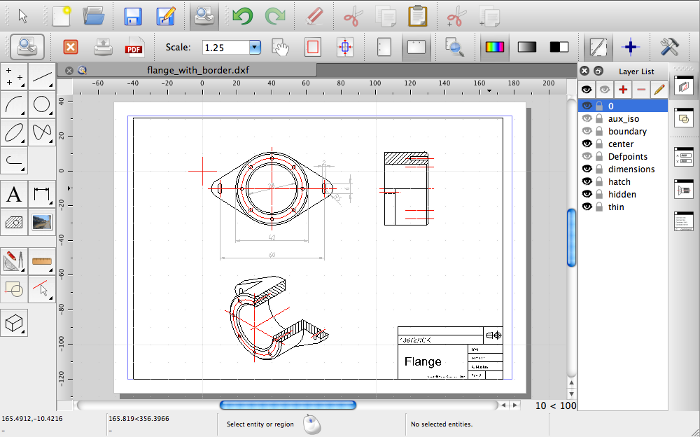Add a new layer with plus icon
The width and height of the screenshot is (700, 437).
(x=623, y=90)
